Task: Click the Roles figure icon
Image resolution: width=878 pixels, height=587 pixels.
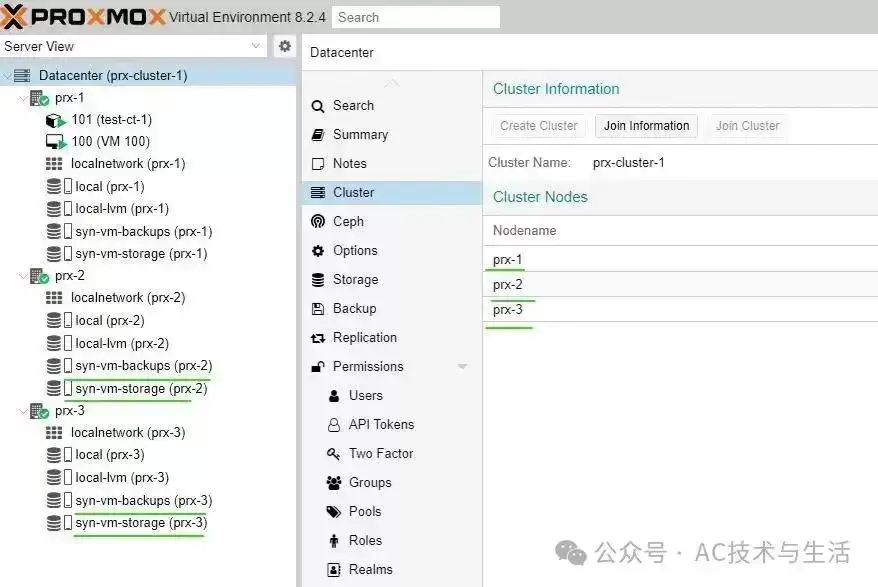Action: [x=334, y=541]
